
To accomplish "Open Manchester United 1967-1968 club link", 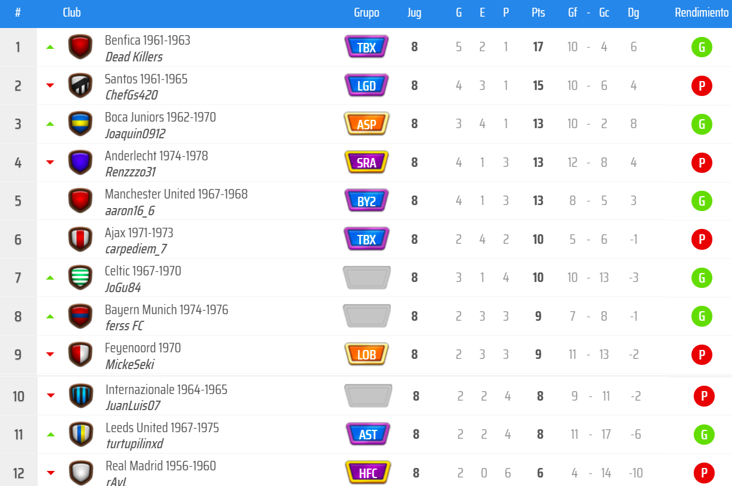I will pos(176,194).
